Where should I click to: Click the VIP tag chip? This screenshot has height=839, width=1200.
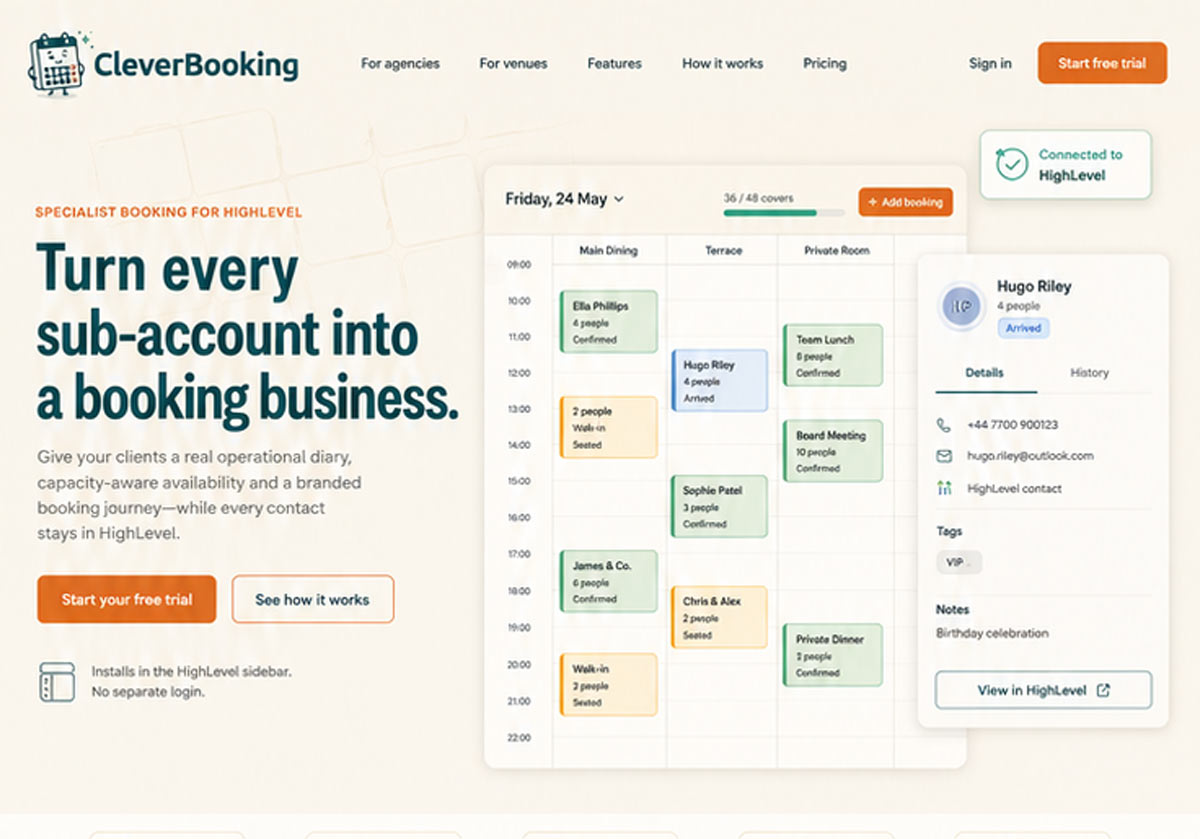(x=959, y=562)
